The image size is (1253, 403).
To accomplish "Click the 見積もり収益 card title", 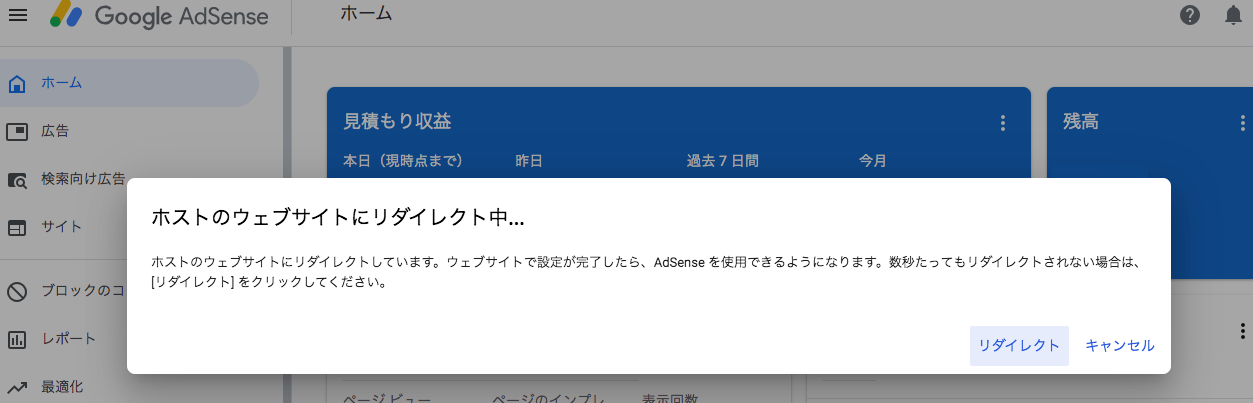I will [397, 122].
